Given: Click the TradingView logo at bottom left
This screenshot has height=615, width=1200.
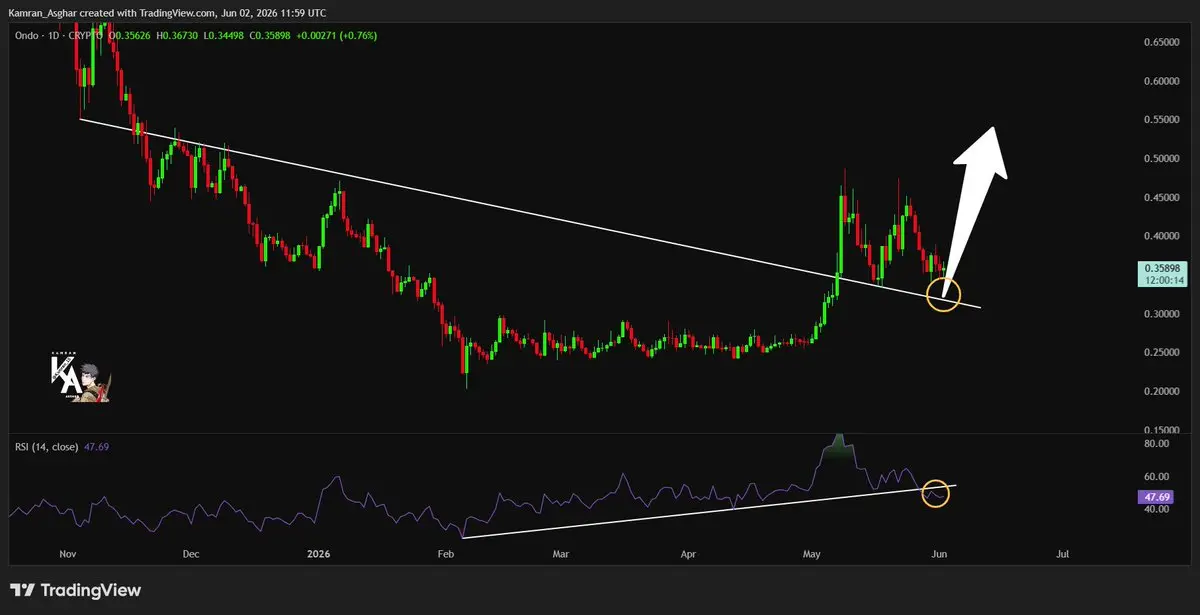Looking at the screenshot, I should [76, 590].
